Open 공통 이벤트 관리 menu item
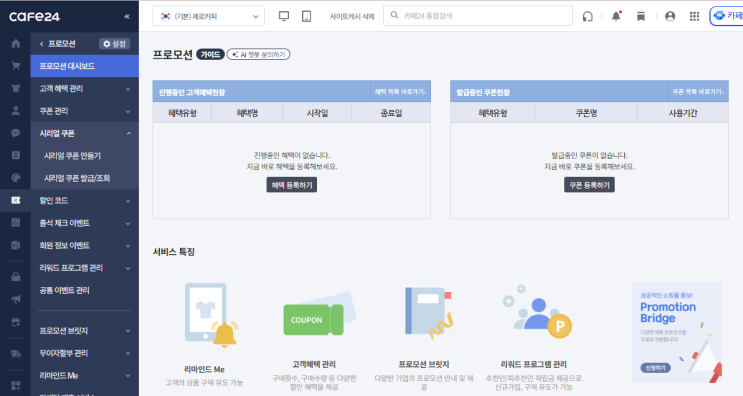 [64, 290]
